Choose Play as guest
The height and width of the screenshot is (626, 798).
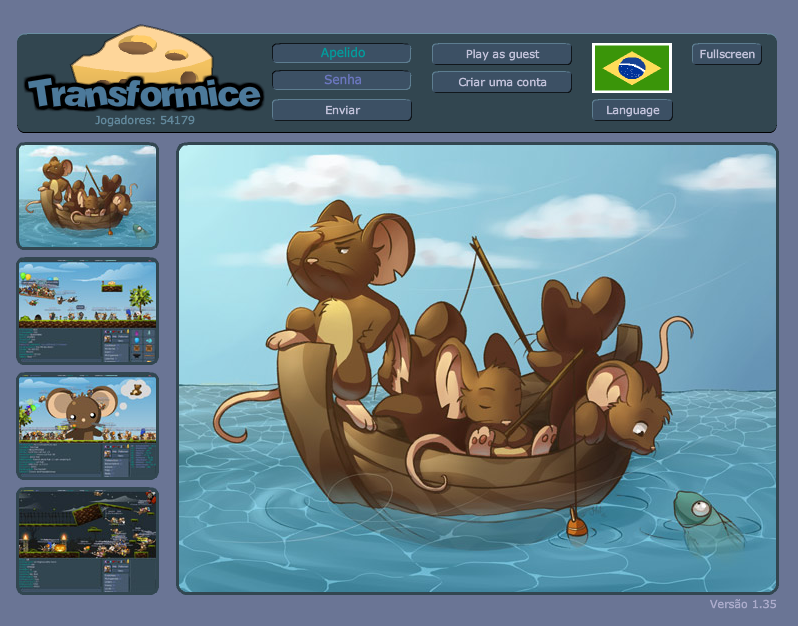tap(502, 54)
